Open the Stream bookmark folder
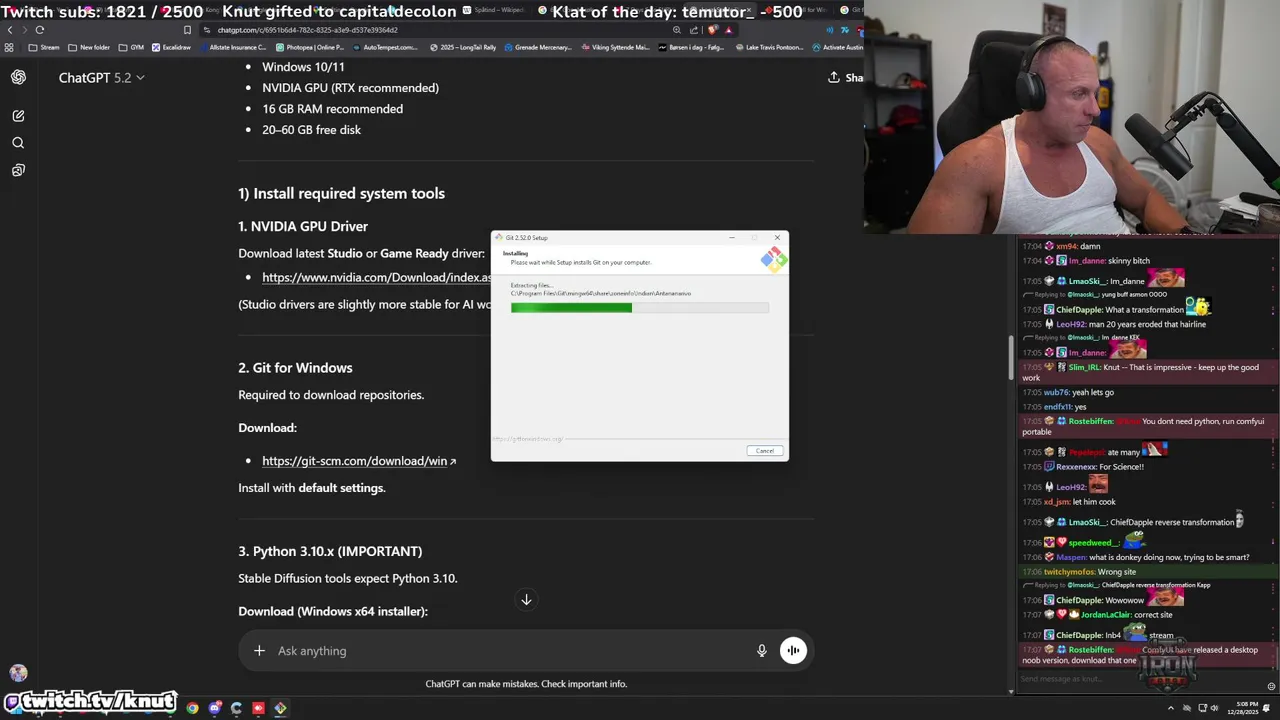 [x=44, y=47]
